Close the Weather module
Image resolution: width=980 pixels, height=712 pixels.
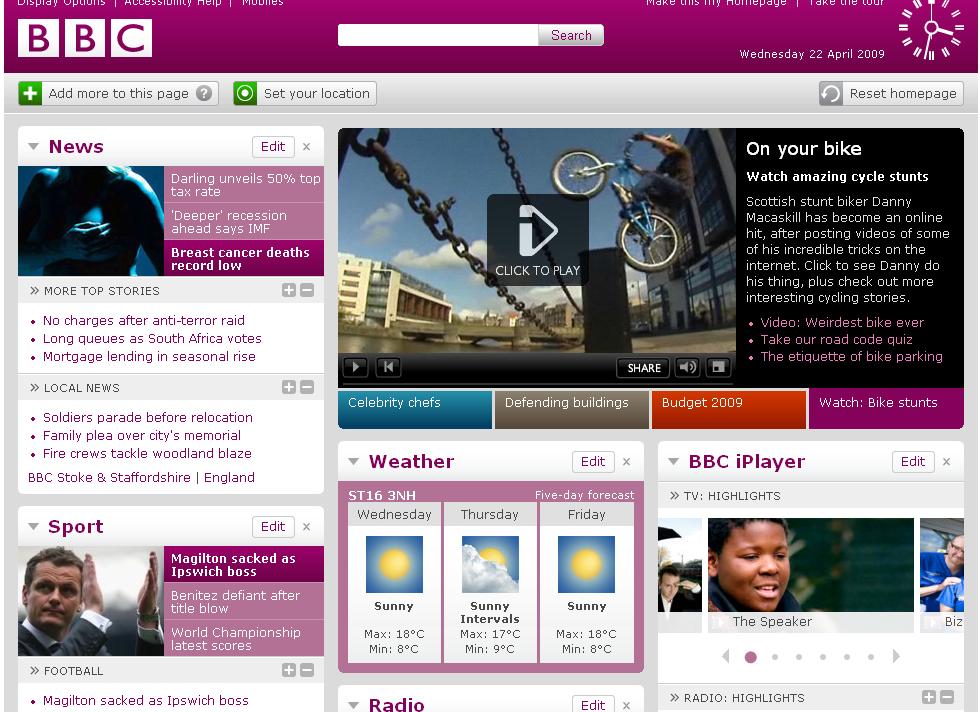point(626,461)
